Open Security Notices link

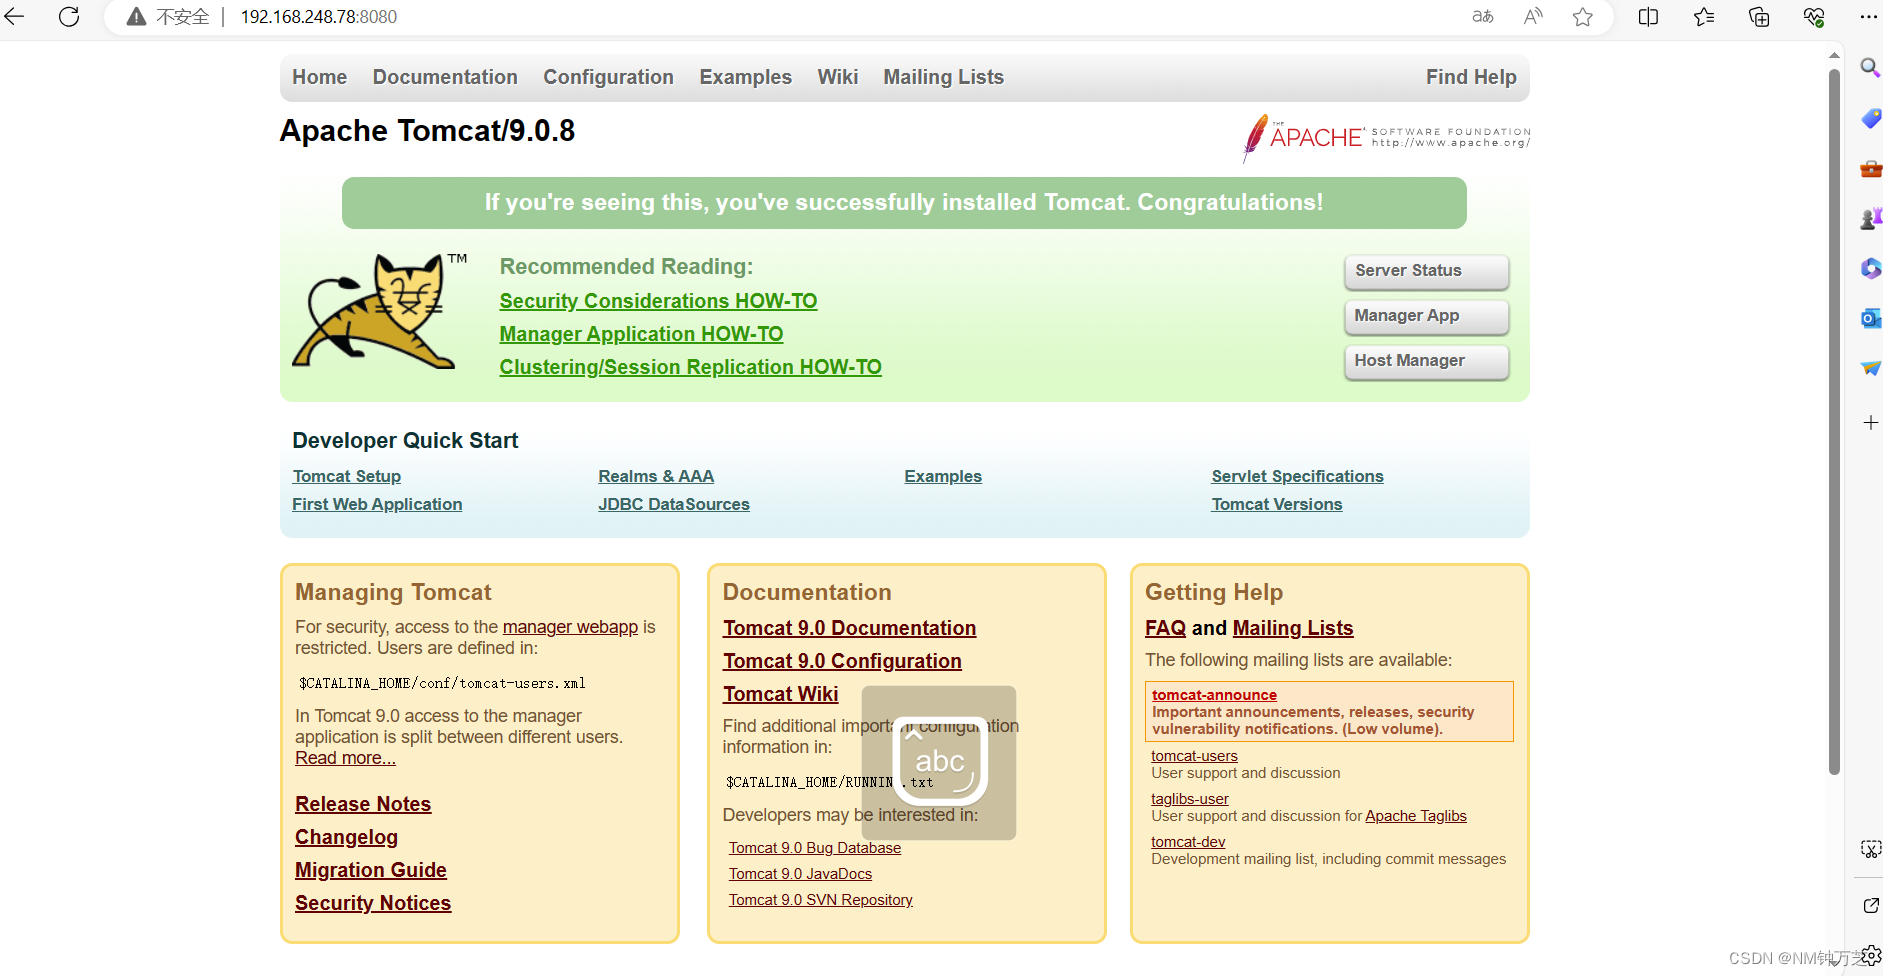(x=373, y=903)
